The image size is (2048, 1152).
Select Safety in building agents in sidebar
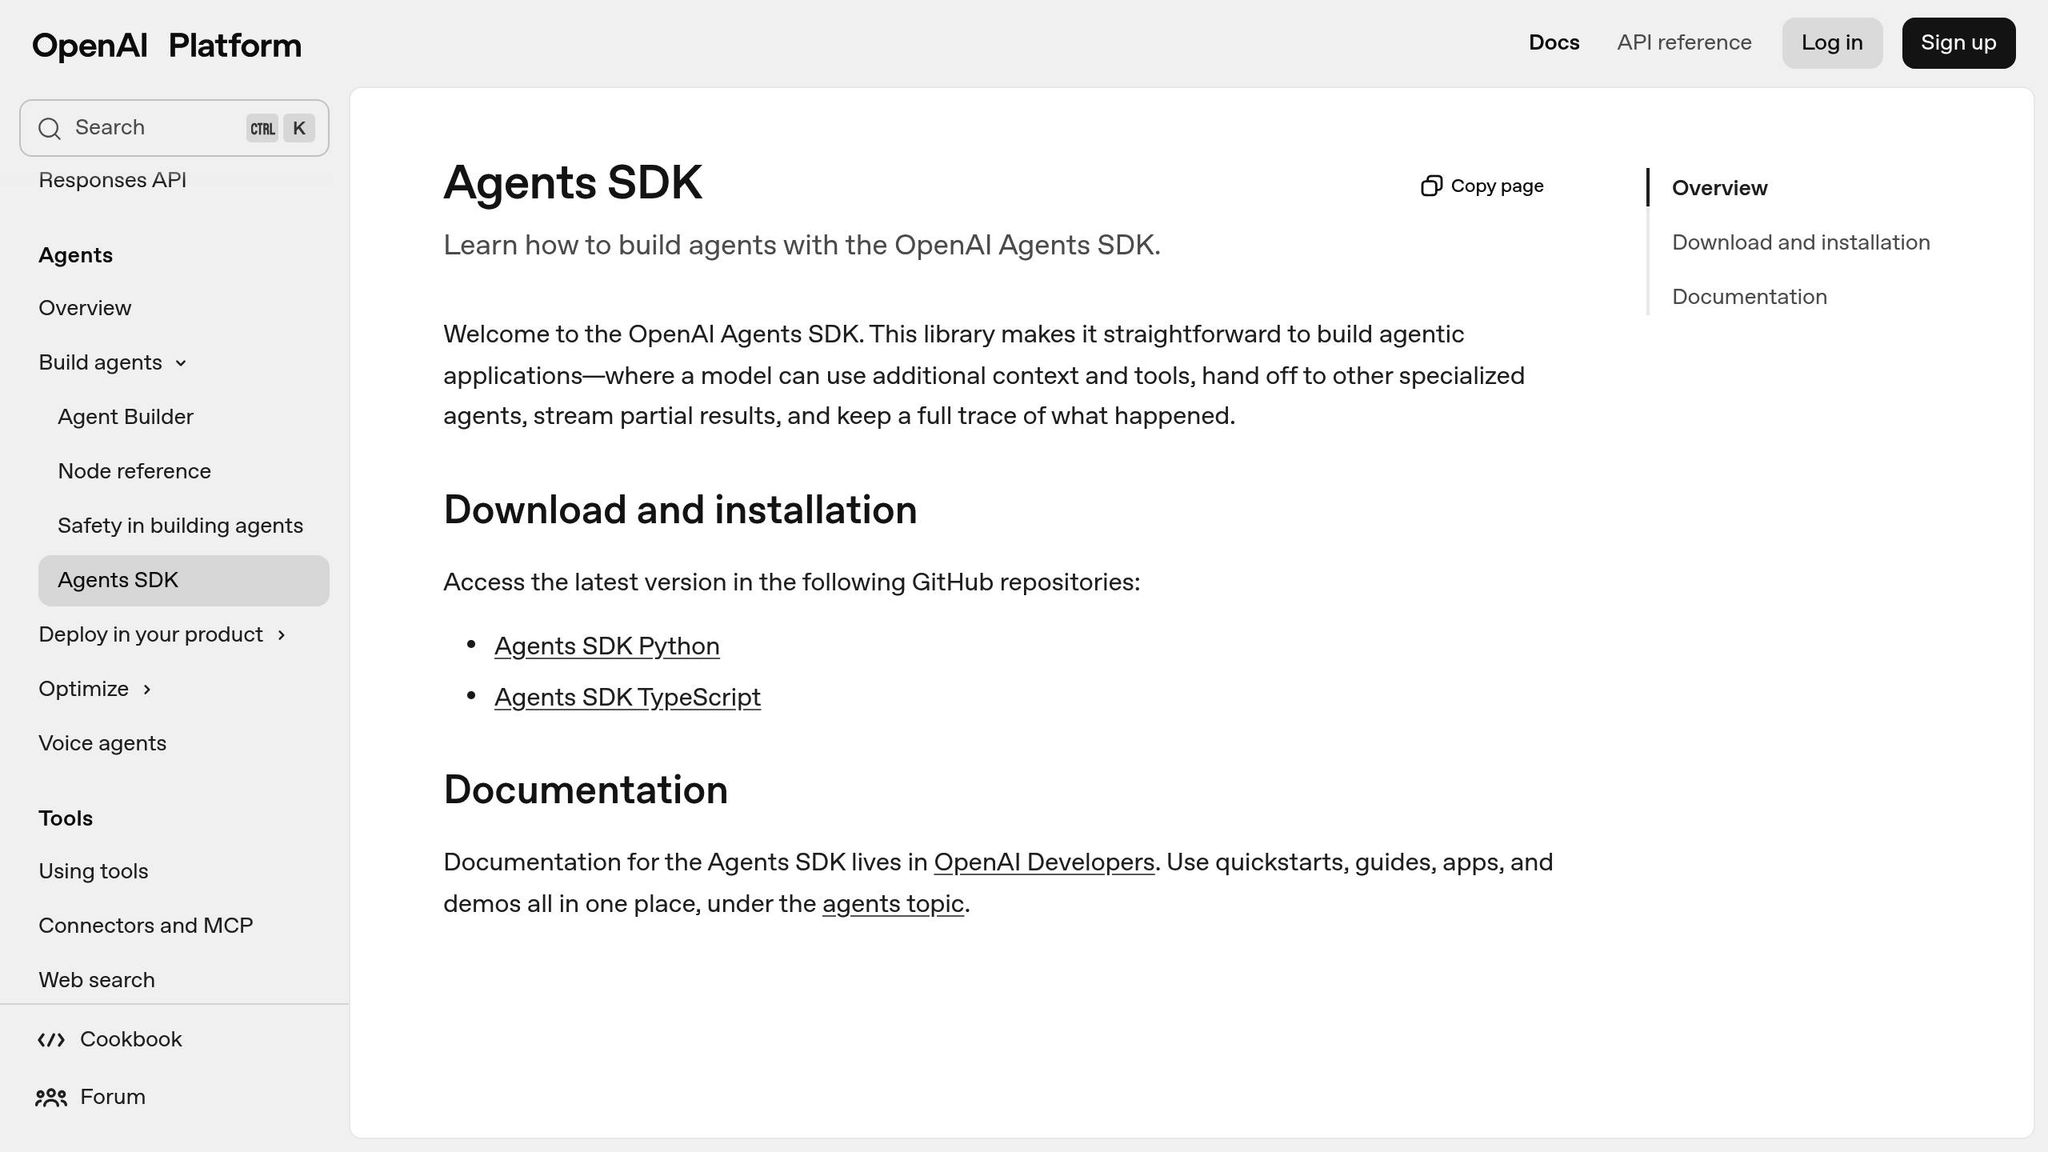click(181, 525)
